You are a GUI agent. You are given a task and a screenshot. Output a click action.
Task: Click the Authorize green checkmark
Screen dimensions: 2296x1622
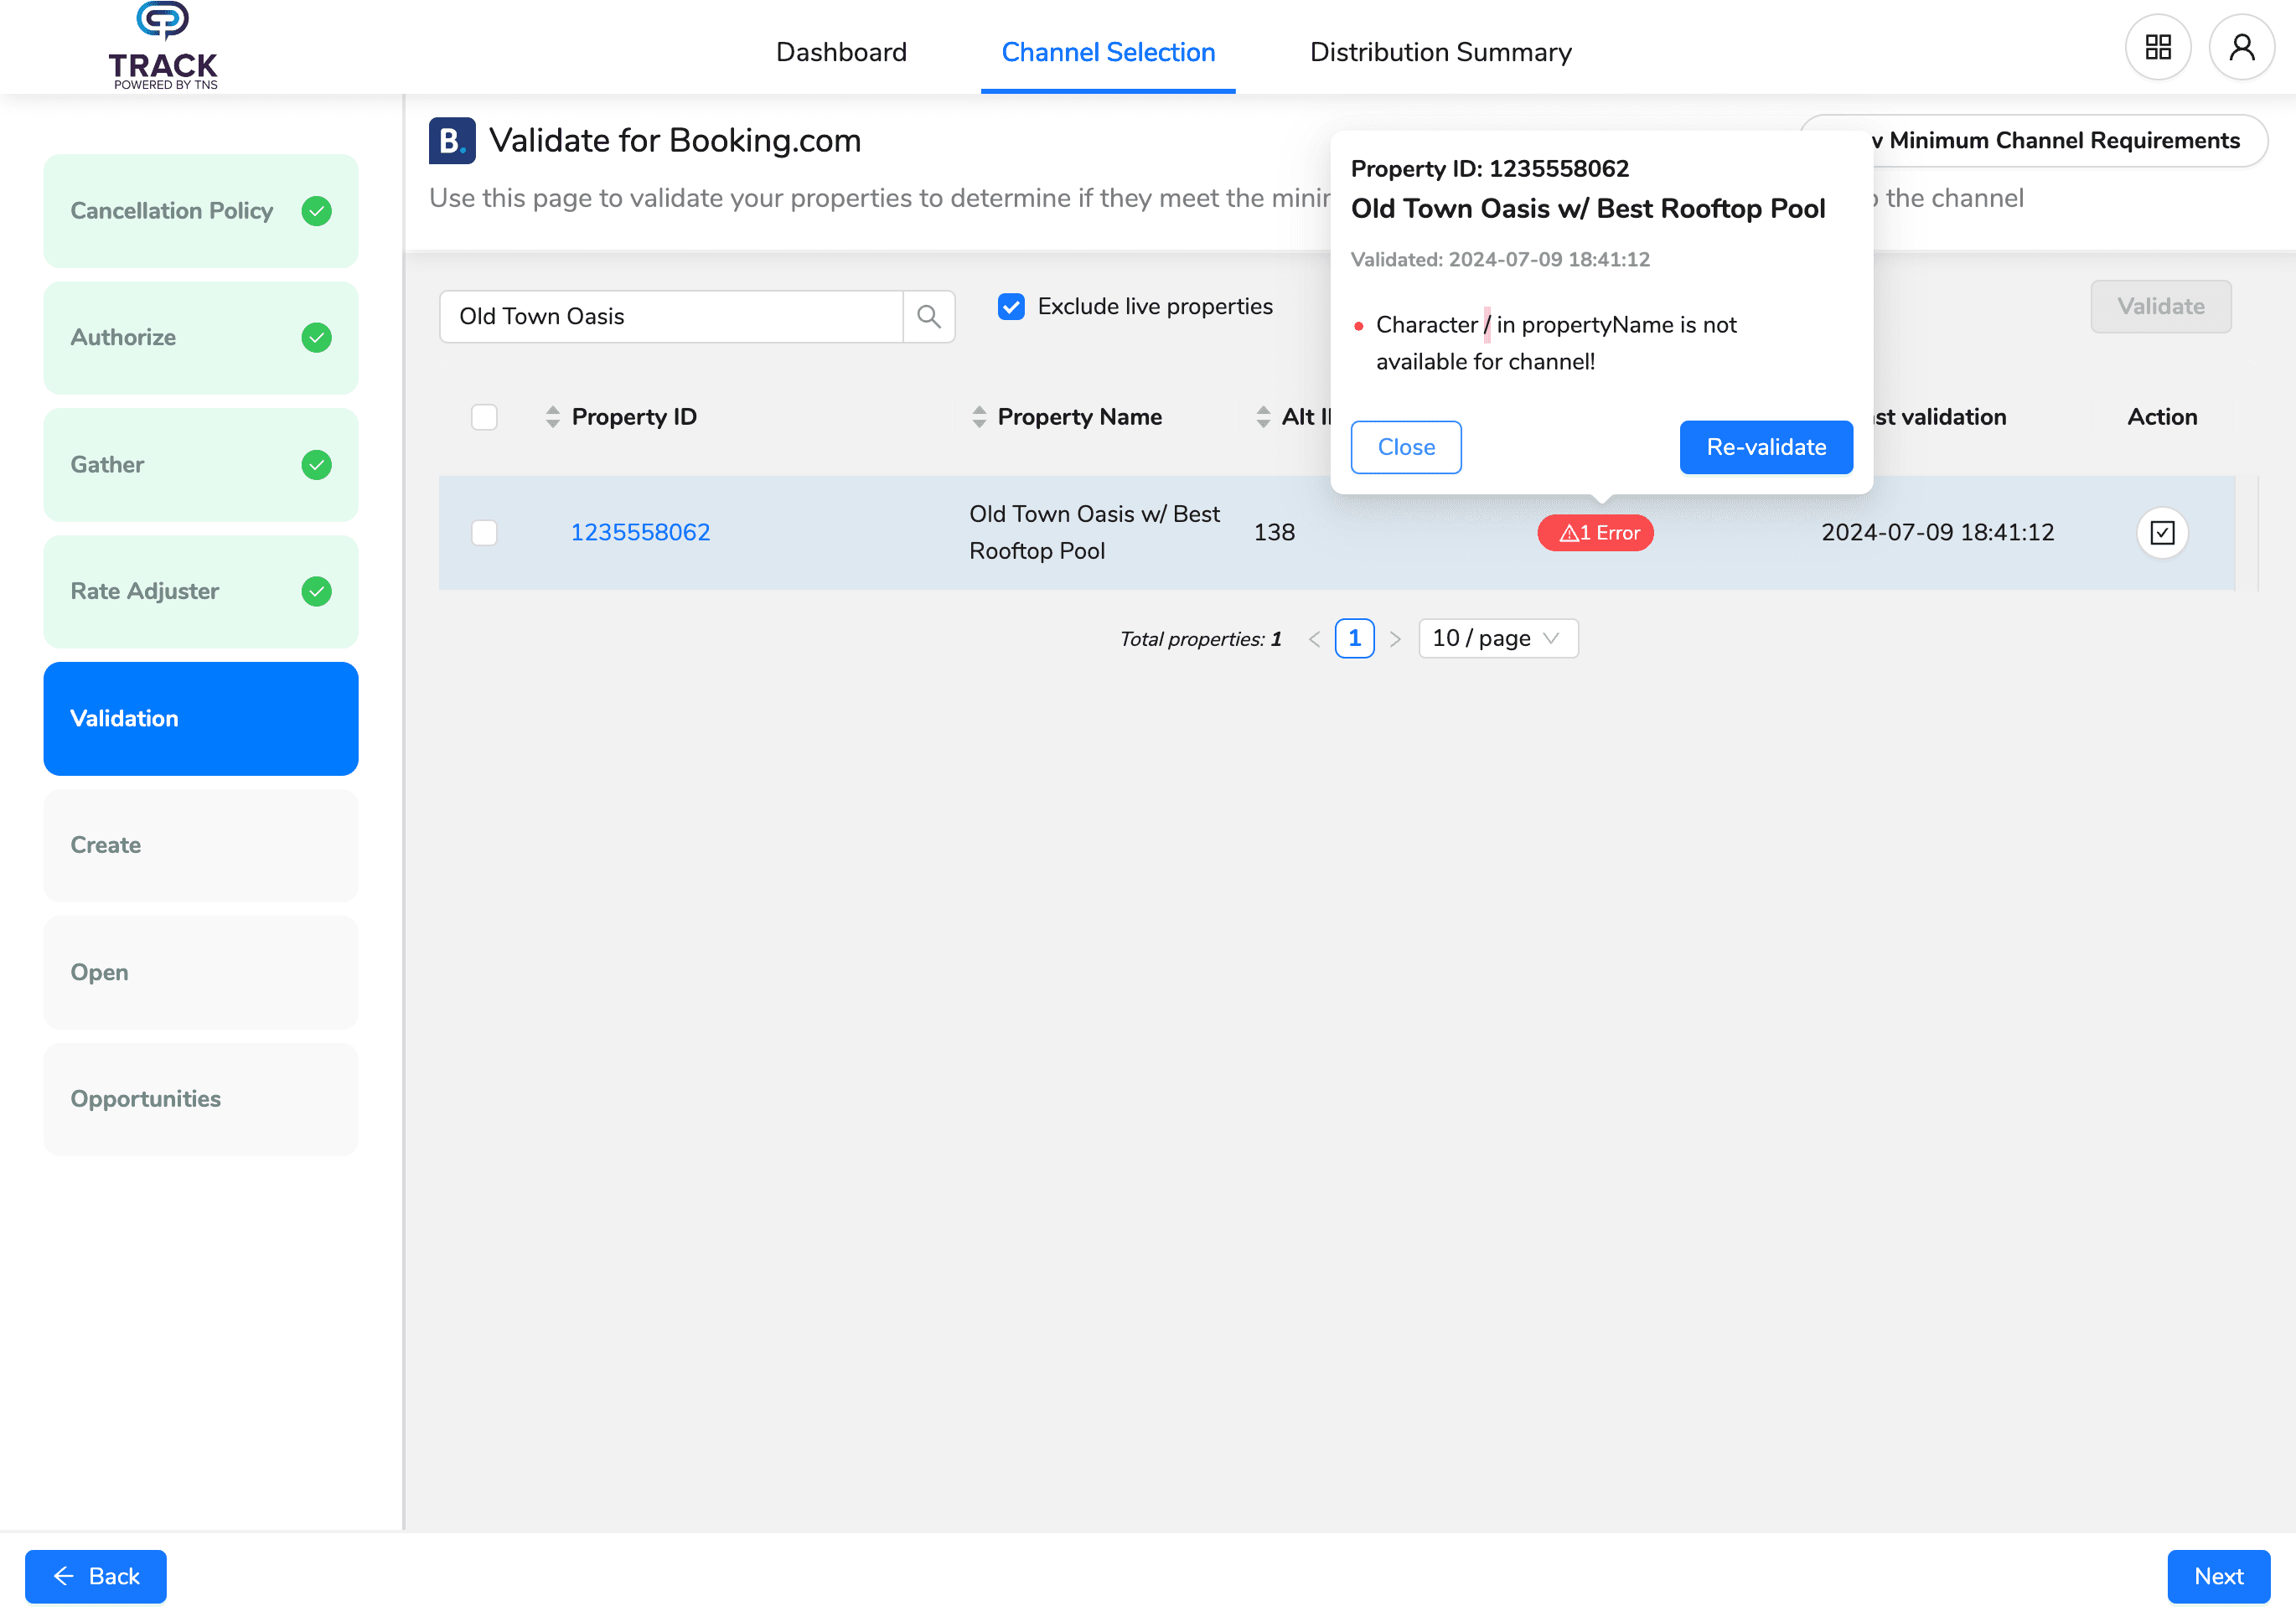point(317,338)
